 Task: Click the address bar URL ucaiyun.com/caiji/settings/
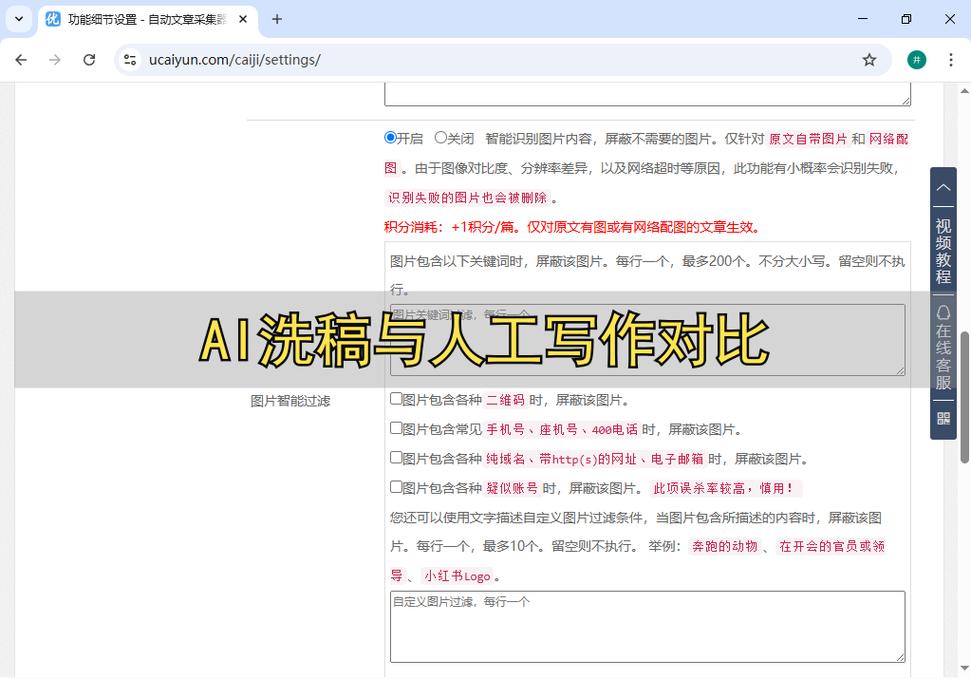click(235, 59)
